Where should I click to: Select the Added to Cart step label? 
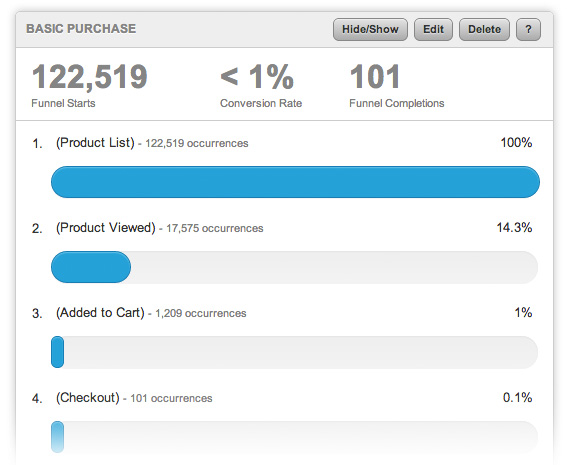pos(100,313)
